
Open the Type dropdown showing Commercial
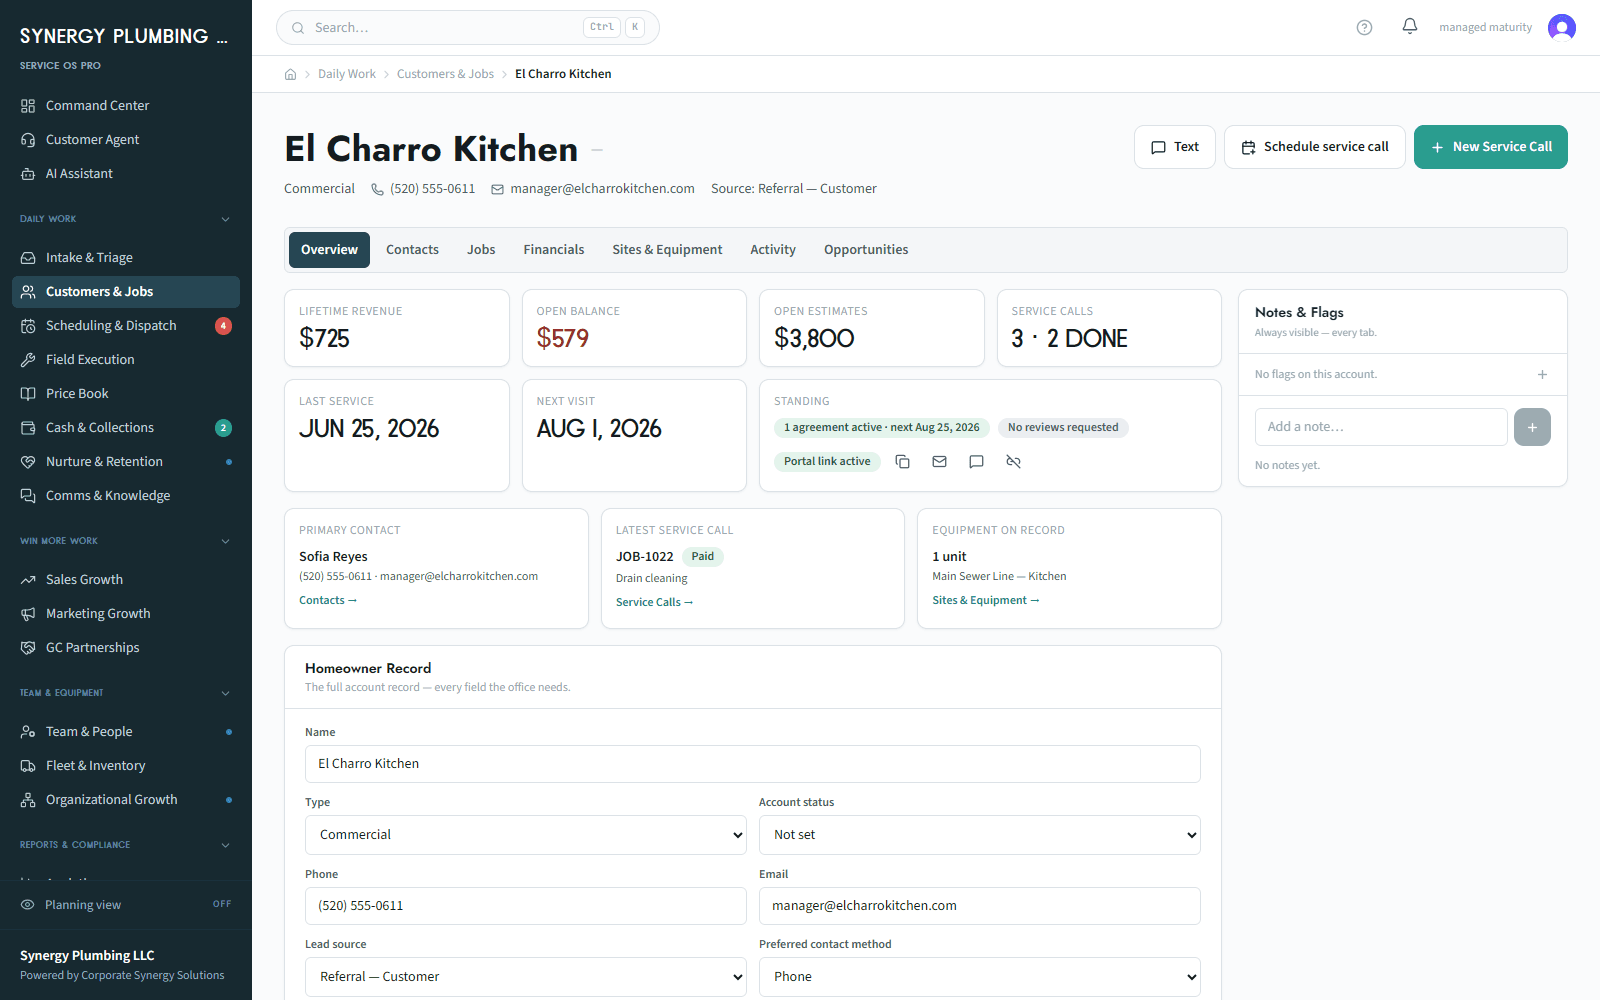[526, 835]
